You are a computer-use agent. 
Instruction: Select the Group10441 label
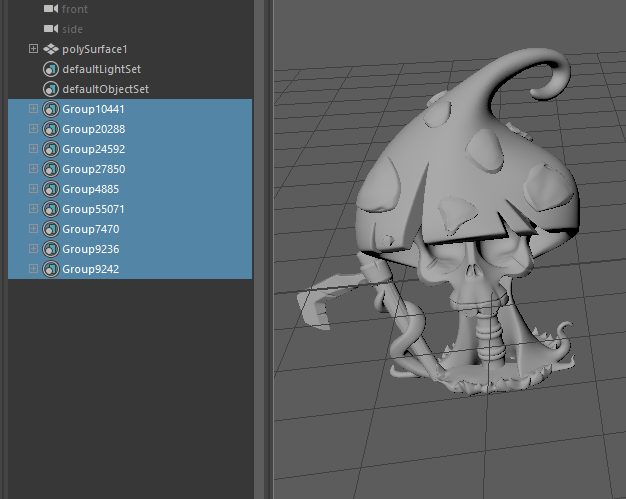[93, 109]
